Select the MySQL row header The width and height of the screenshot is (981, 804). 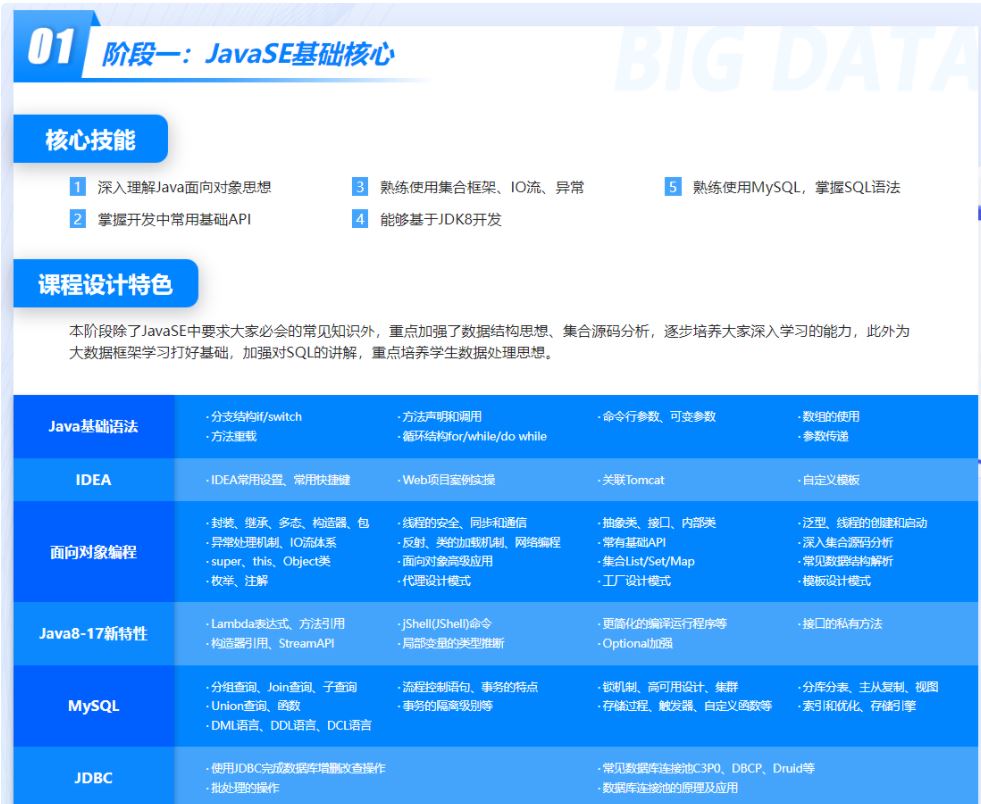93,706
